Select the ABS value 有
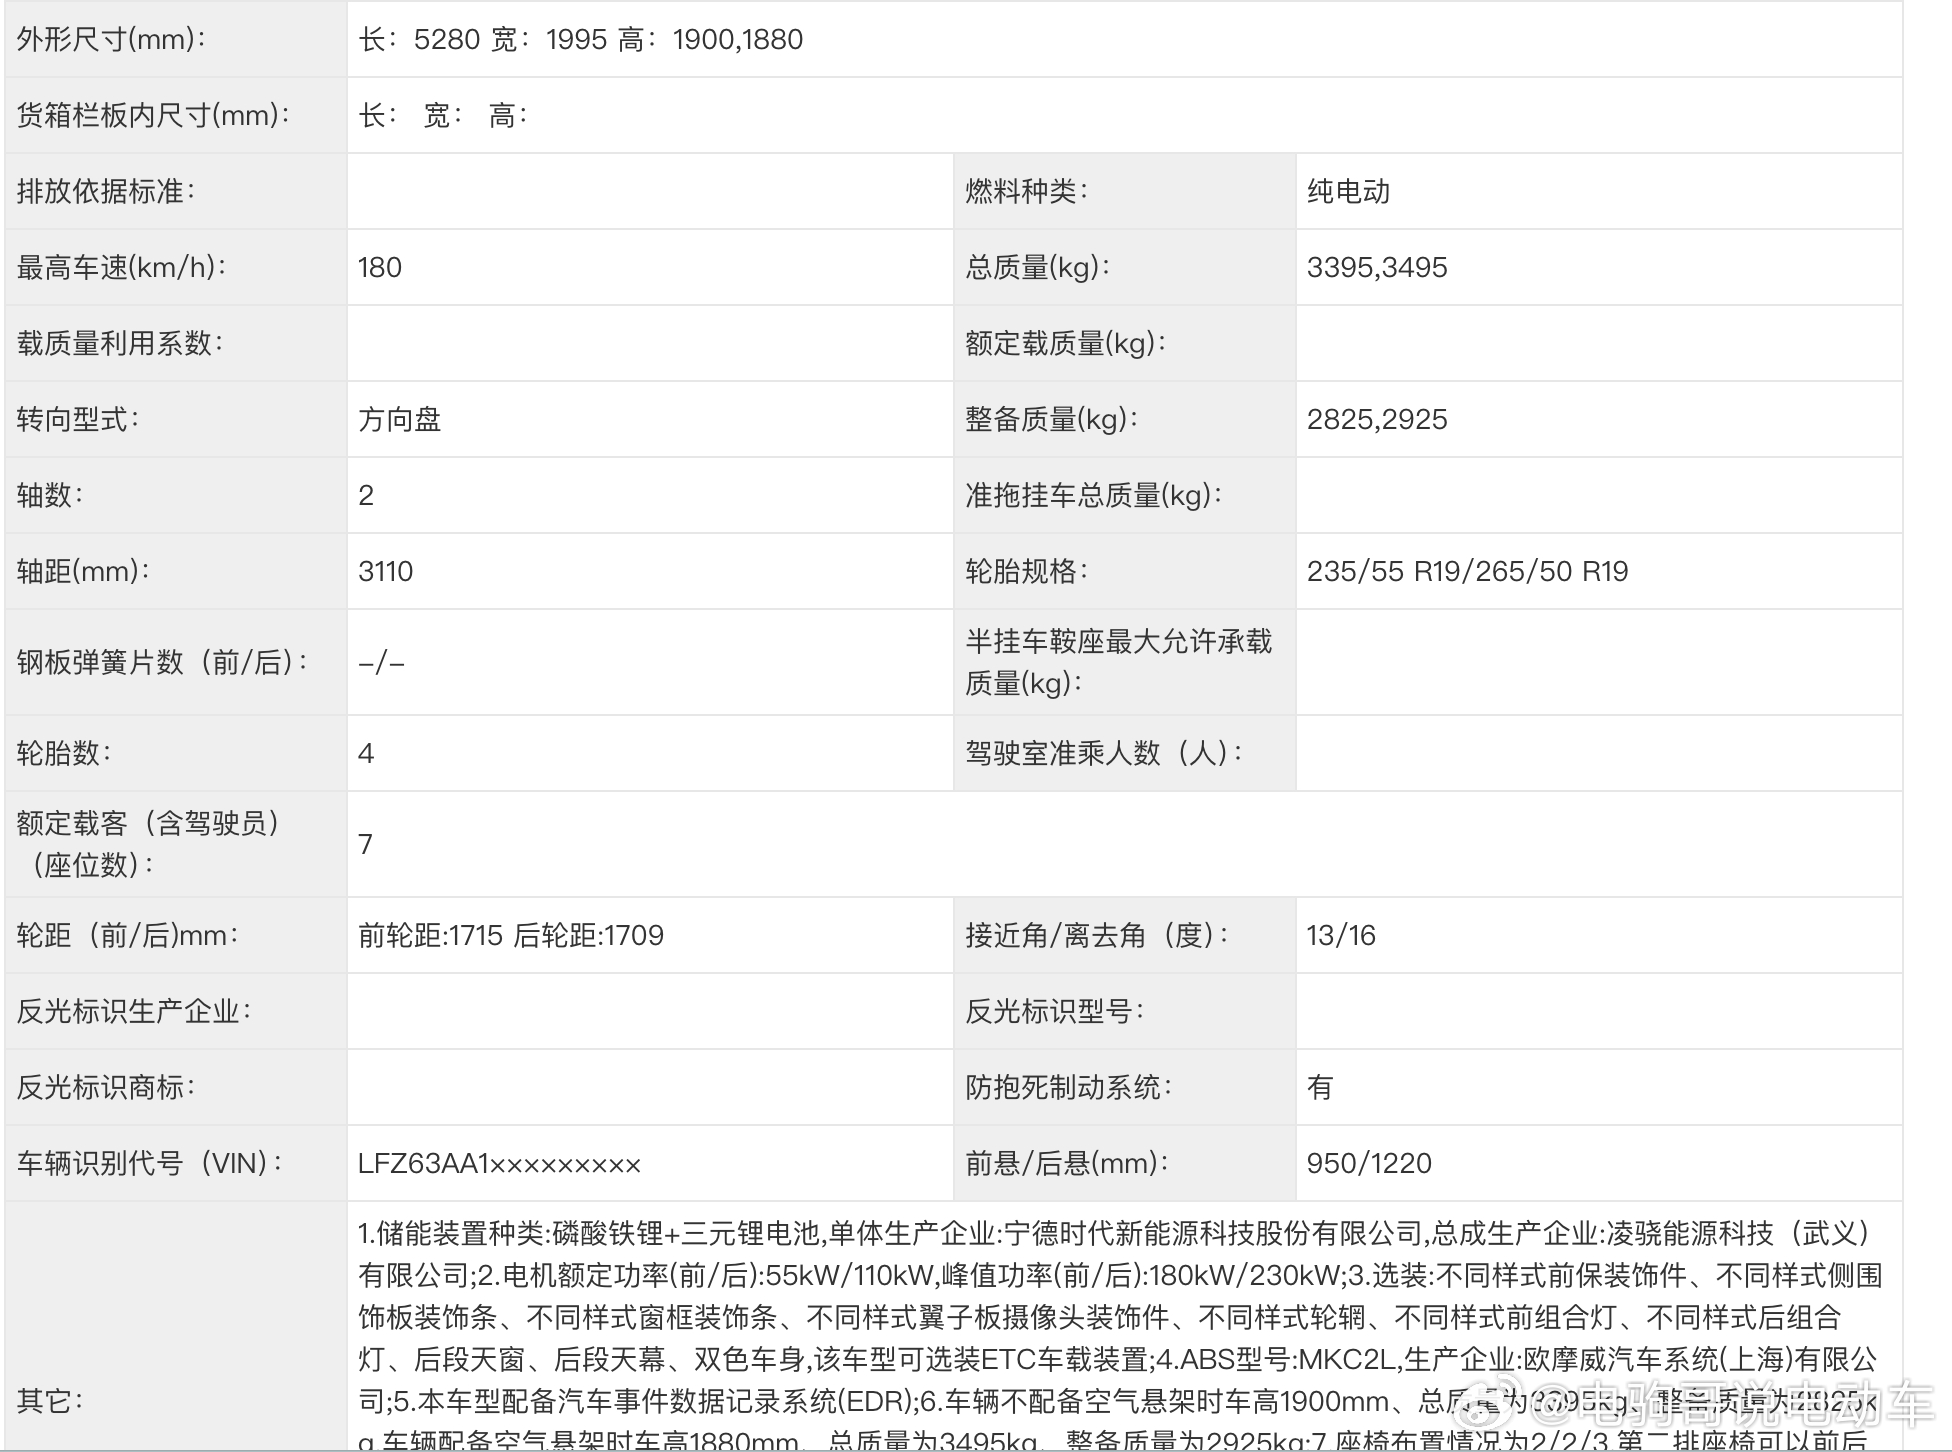The width and height of the screenshot is (1952, 1452). [1319, 1087]
